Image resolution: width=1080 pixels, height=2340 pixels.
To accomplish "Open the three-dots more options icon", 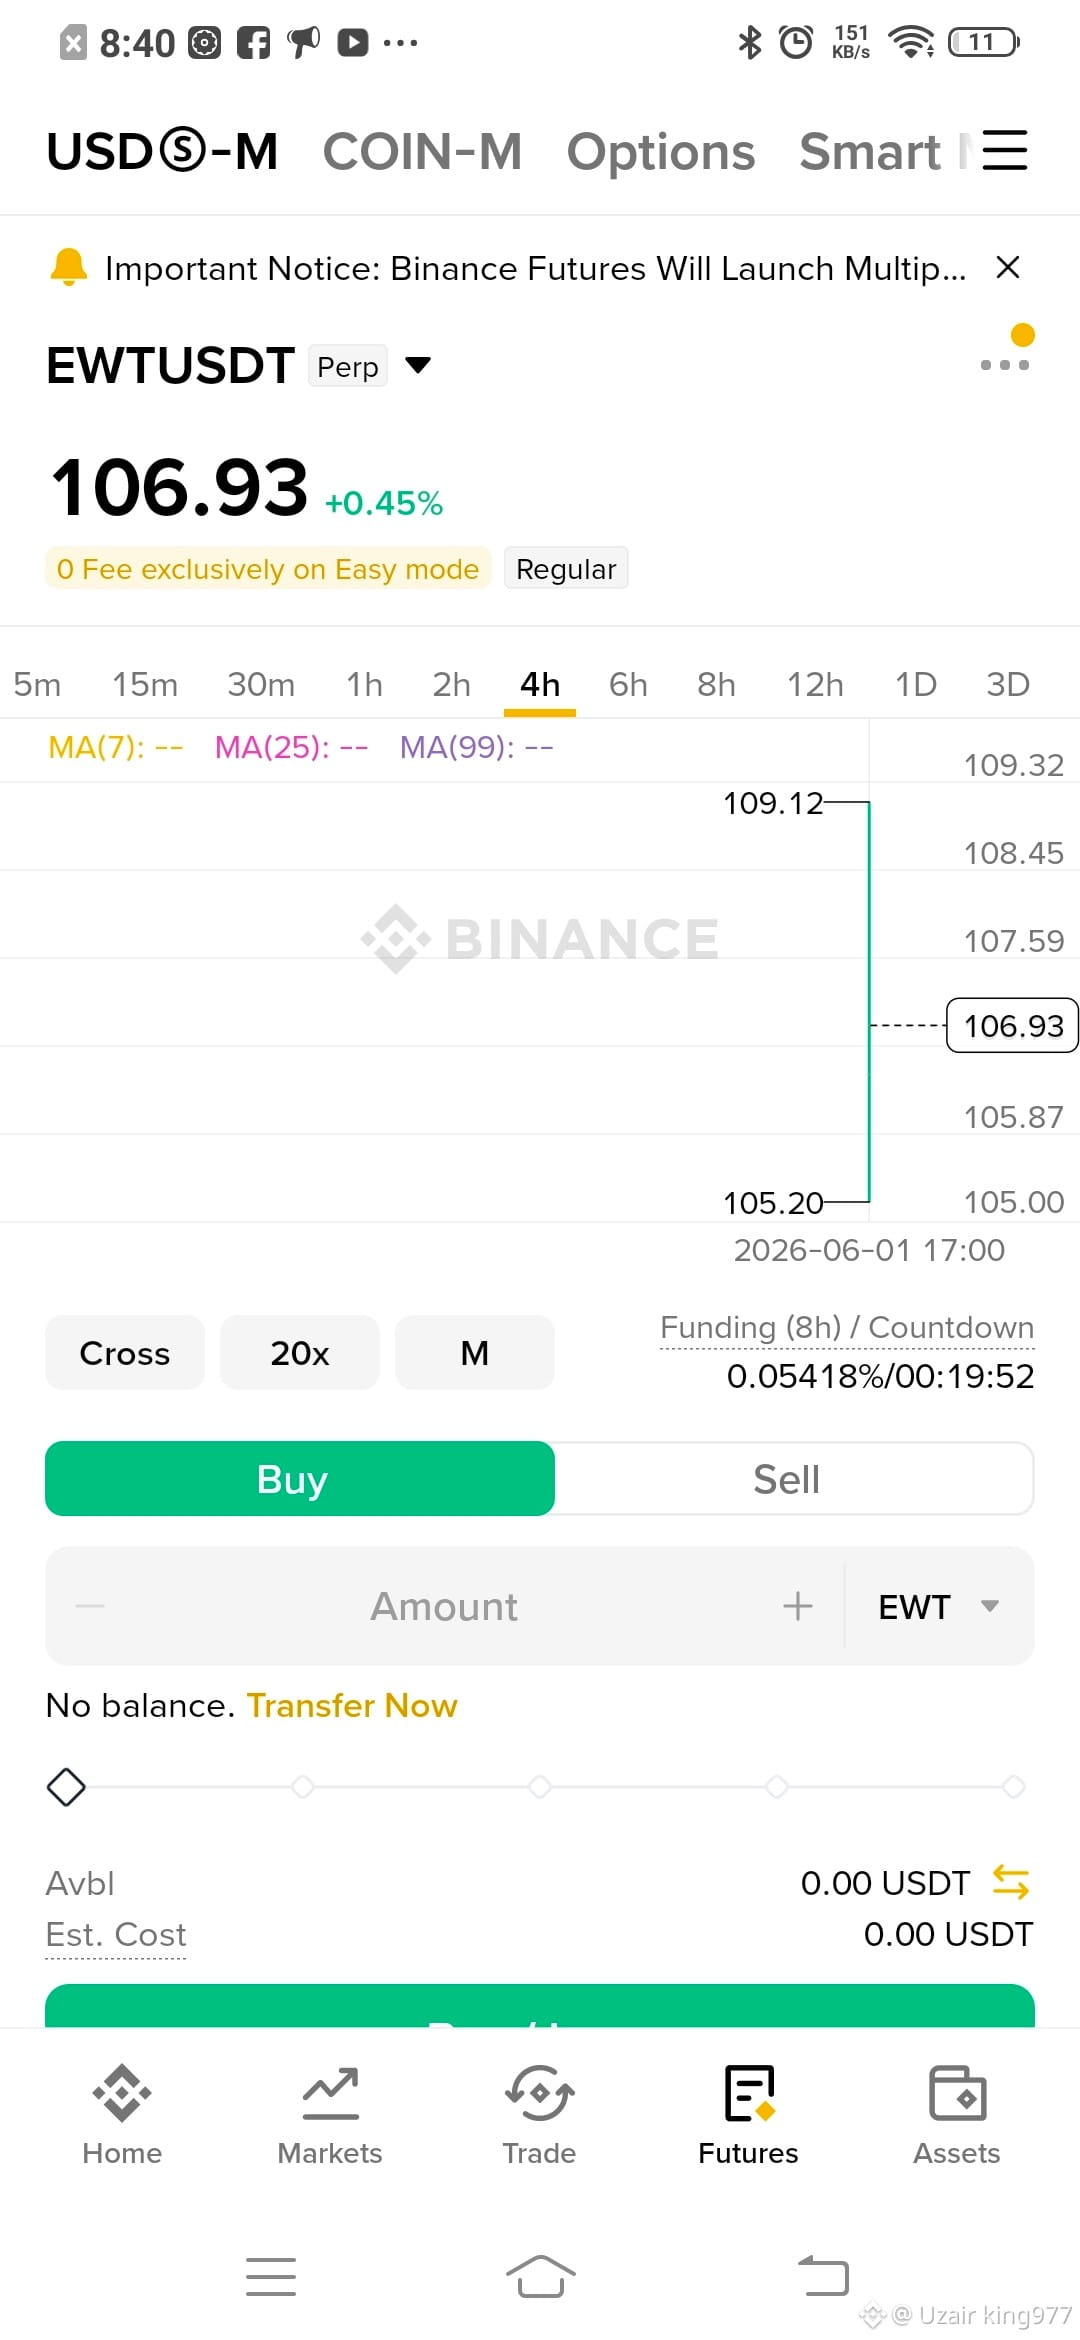I will pos(1004,365).
